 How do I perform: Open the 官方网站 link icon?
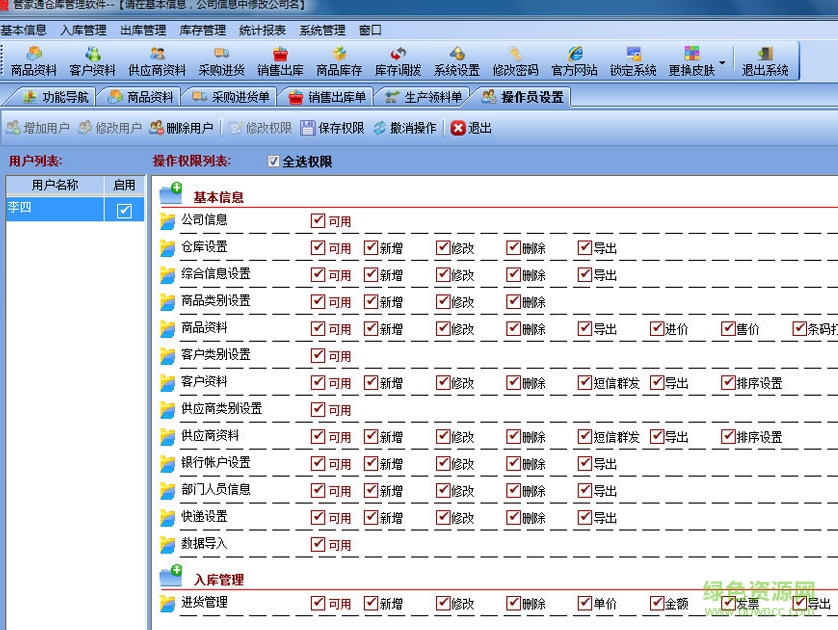click(574, 60)
